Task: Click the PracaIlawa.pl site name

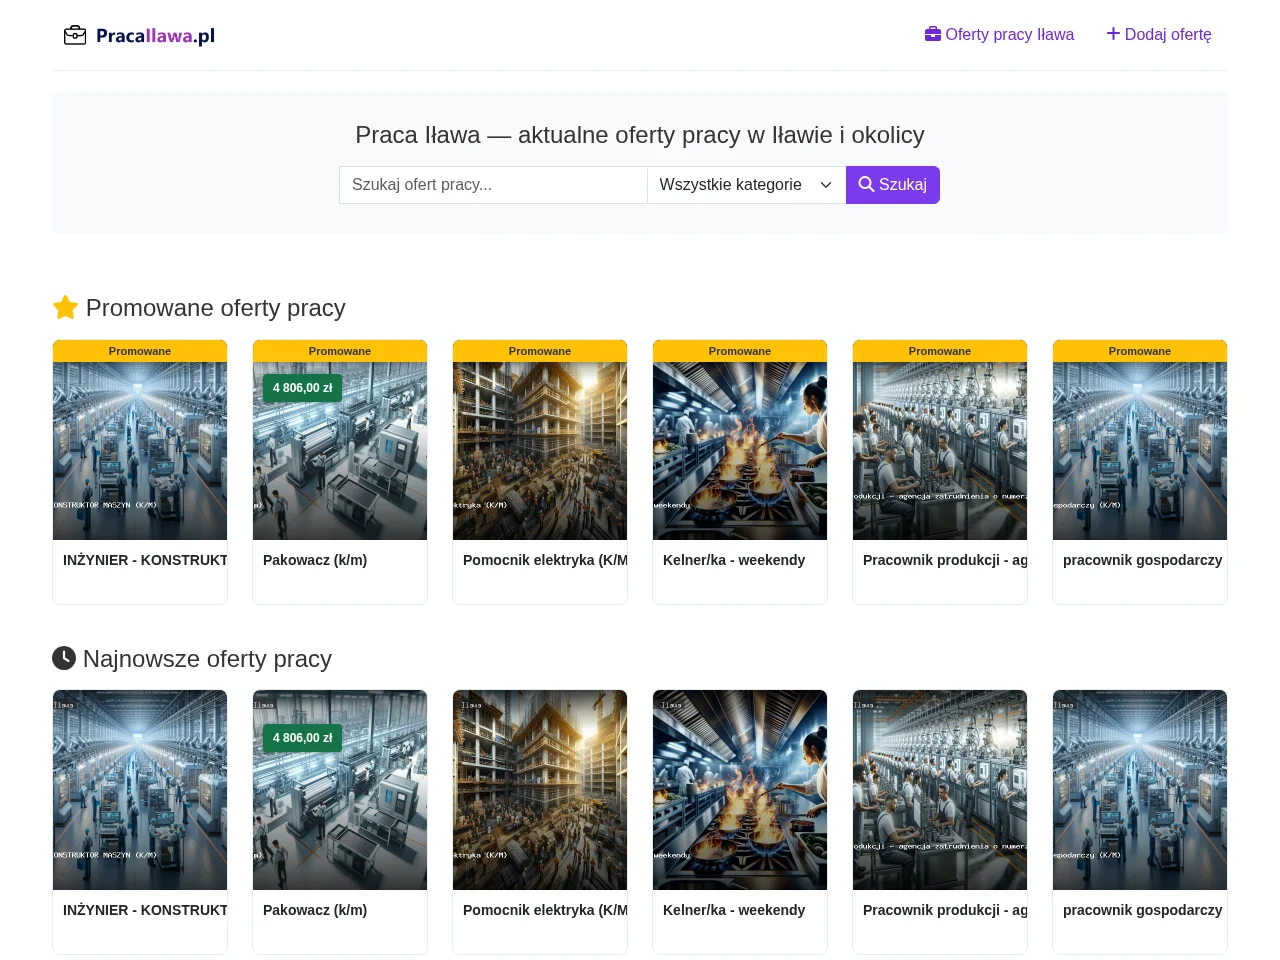Action: [x=156, y=36]
